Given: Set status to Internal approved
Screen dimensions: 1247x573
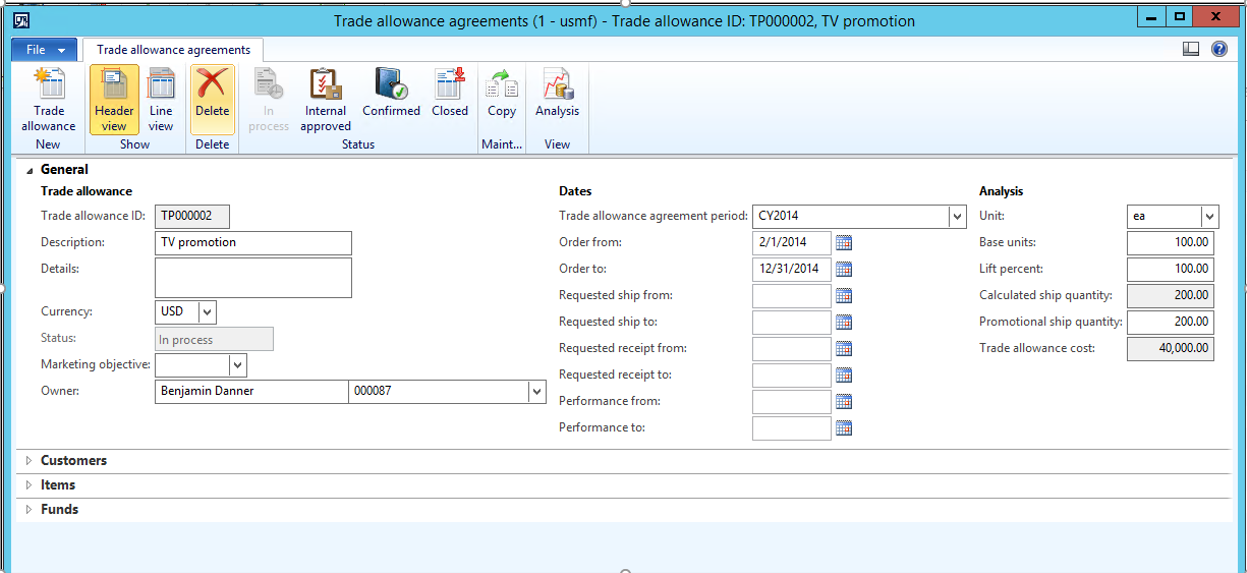Looking at the screenshot, I should point(325,100).
